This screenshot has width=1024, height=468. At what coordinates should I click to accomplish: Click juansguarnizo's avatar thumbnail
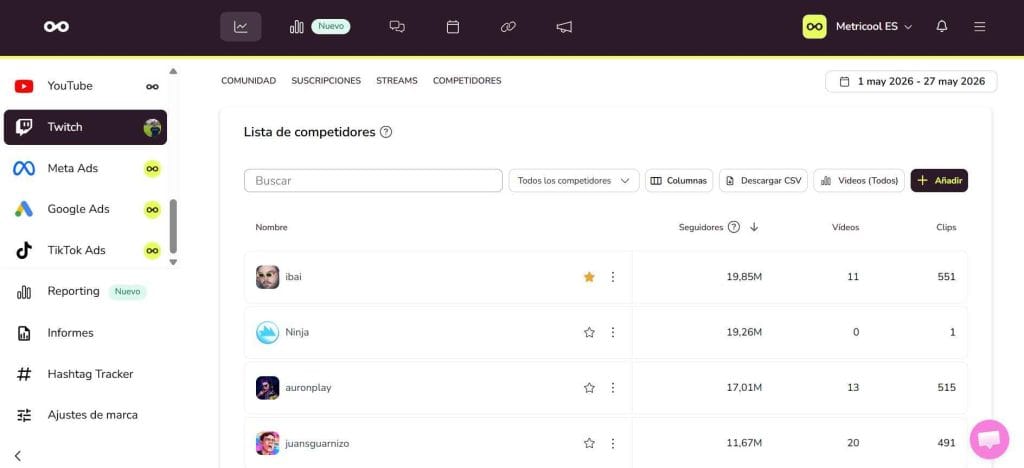tap(268, 443)
